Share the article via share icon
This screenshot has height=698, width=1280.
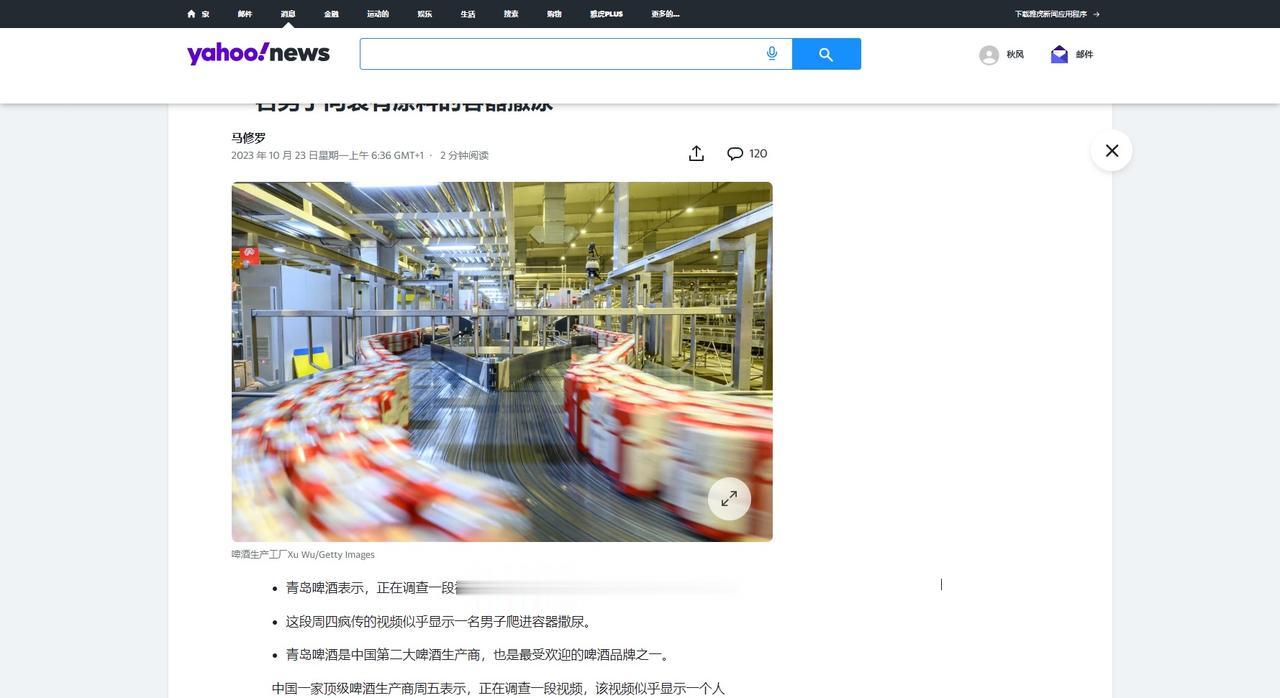(x=696, y=153)
